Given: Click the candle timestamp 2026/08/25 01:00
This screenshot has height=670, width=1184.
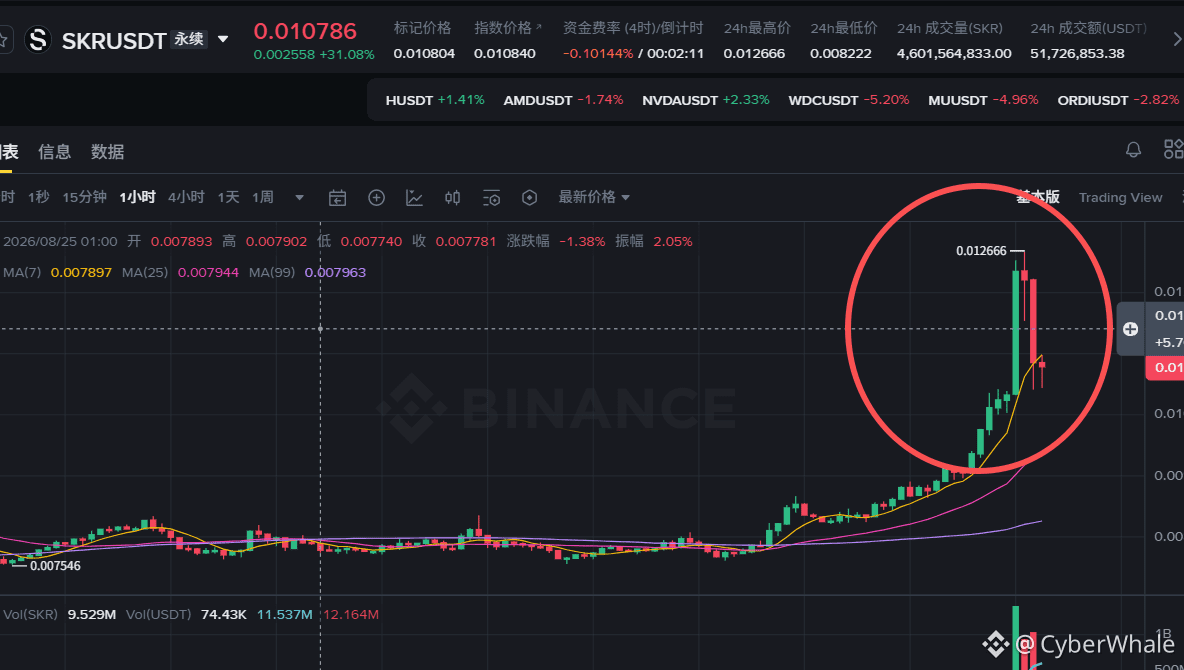Looking at the screenshot, I should point(60,242).
